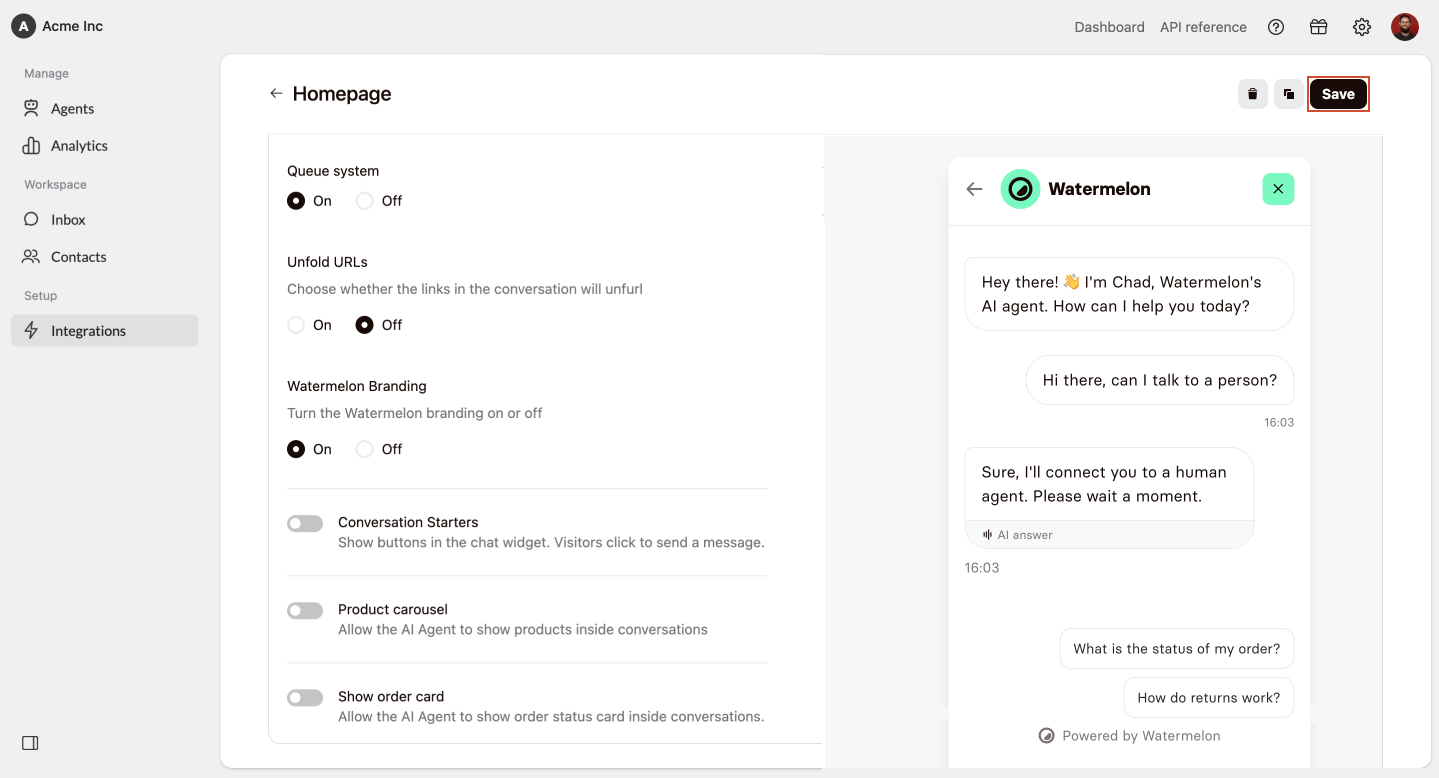
Task: Open the gift box icon
Action: tap(1319, 27)
